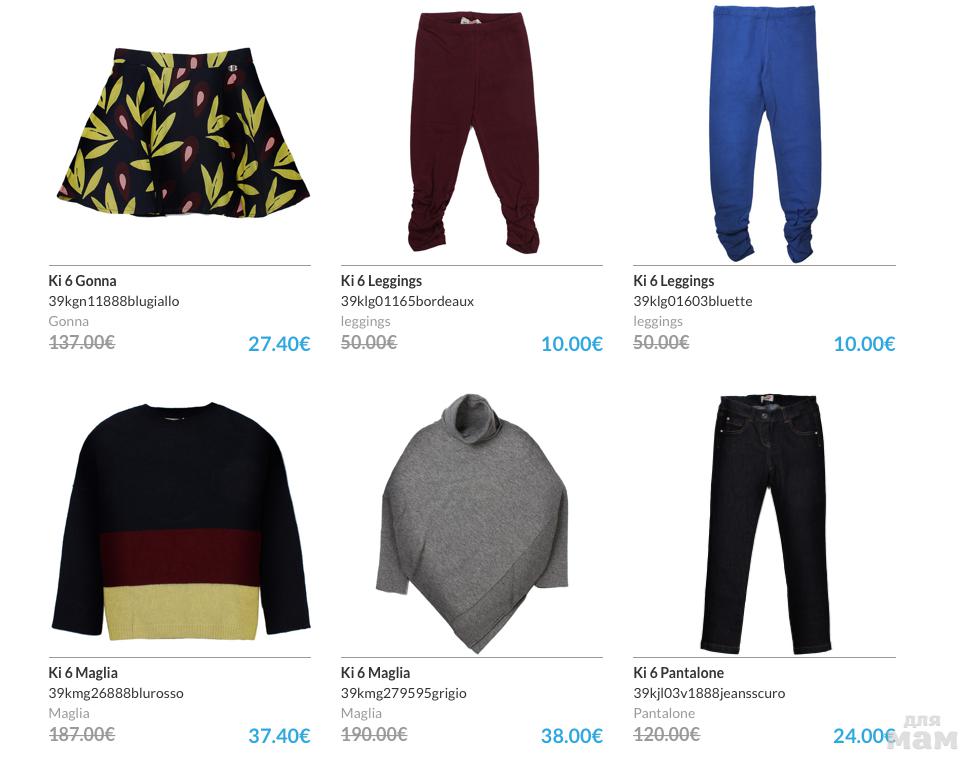Select product code 39kjl03v1888jeansscuro
The width and height of the screenshot is (973, 764).
click(709, 693)
